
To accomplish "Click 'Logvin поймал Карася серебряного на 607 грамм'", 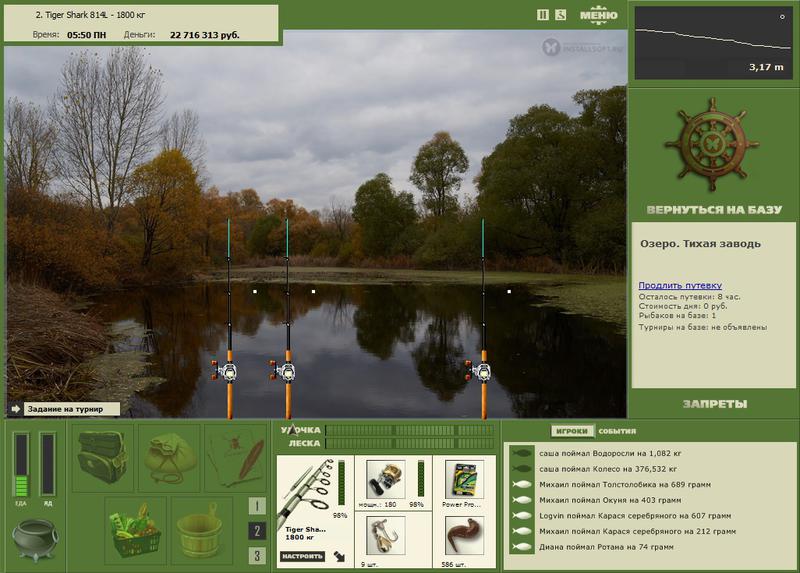I will tap(635, 516).
